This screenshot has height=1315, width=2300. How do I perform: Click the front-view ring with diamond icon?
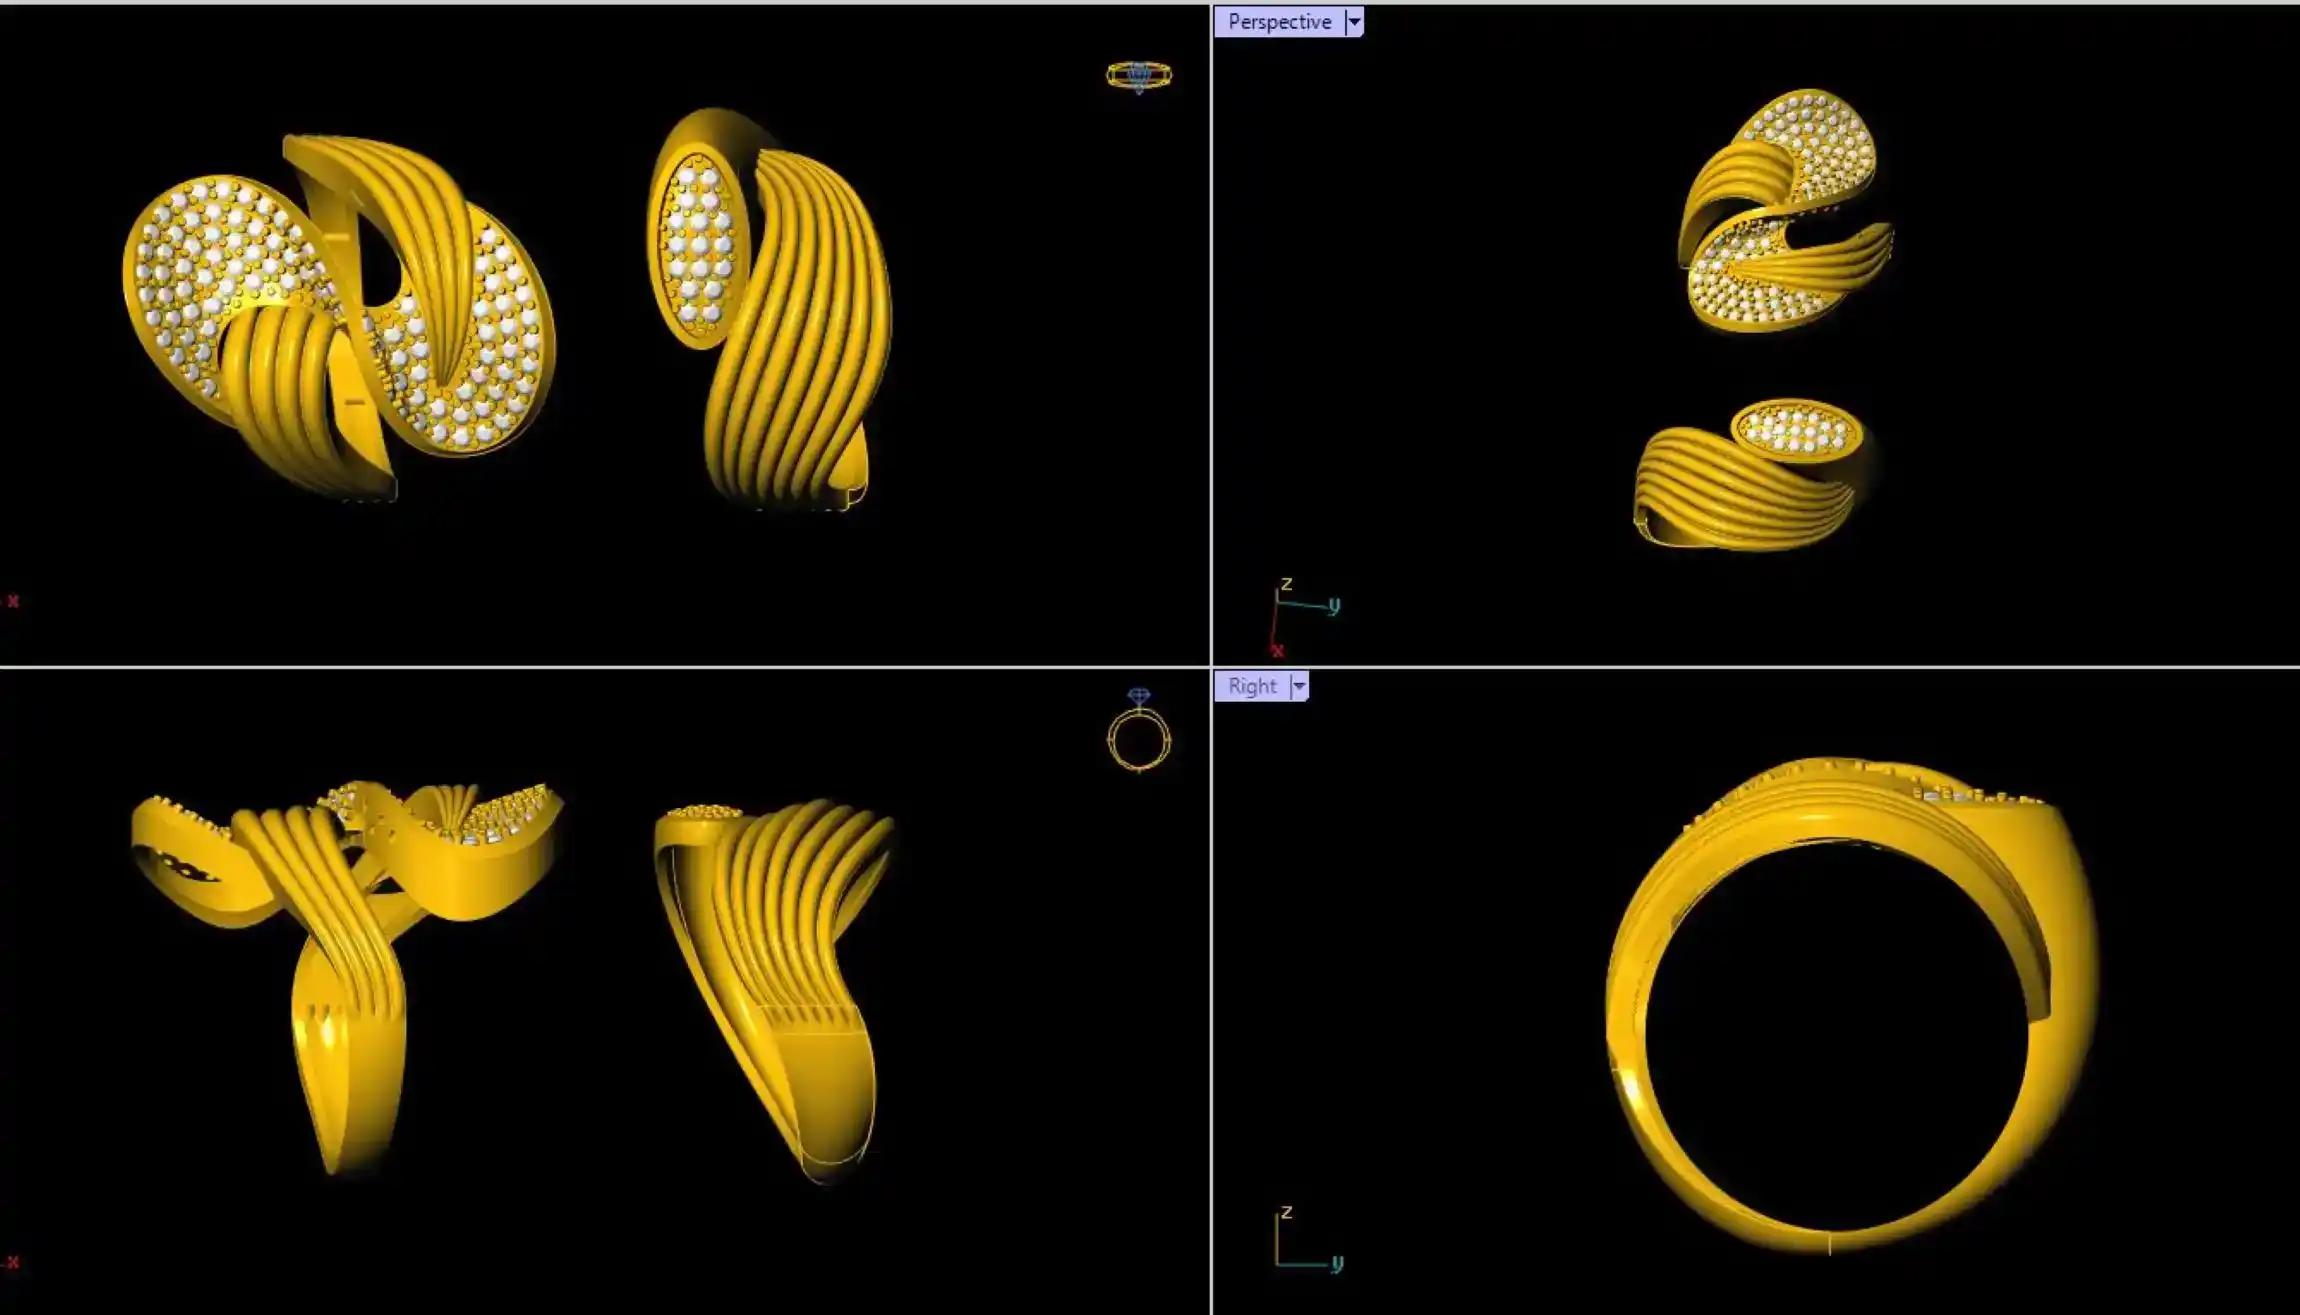tap(1138, 733)
